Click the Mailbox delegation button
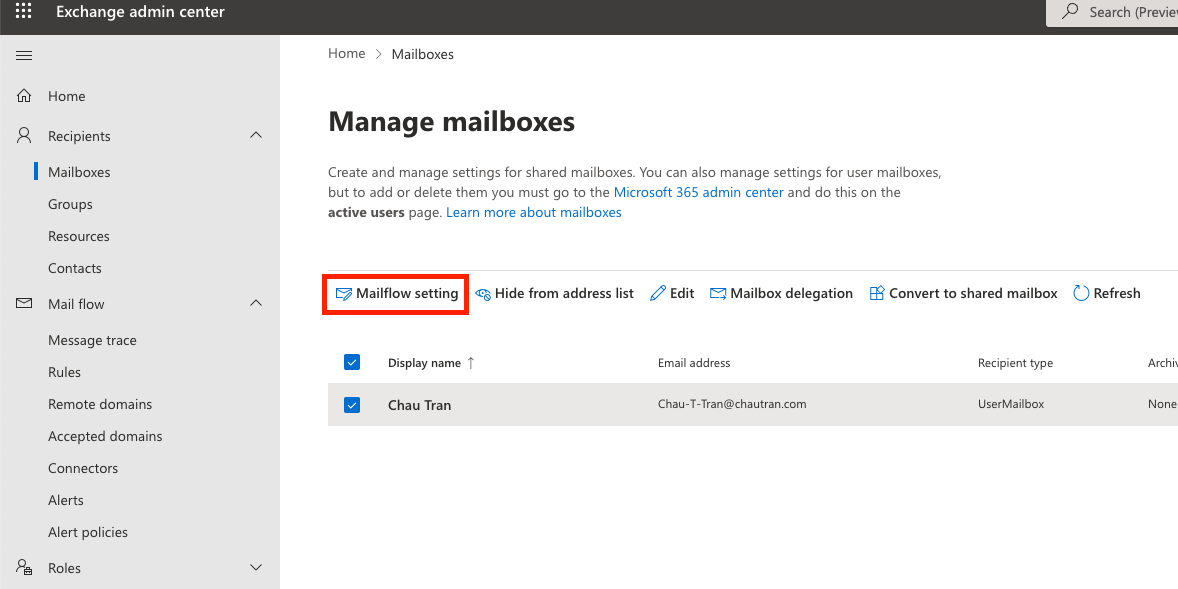Image resolution: width=1178 pixels, height=589 pixels. [x=781, y=294]
